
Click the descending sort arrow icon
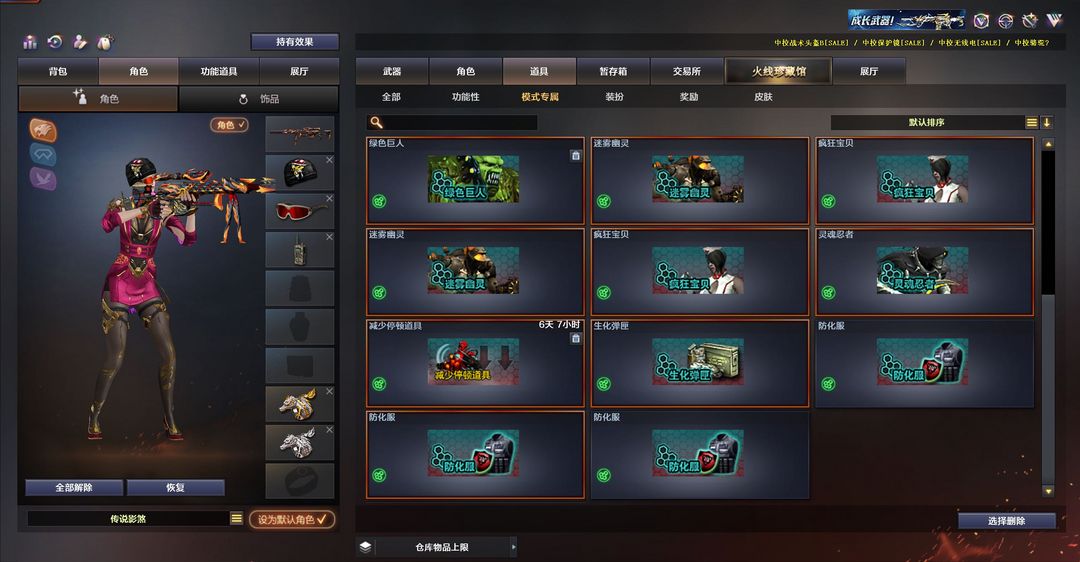pyautogui.click(x=1046, y=123)
